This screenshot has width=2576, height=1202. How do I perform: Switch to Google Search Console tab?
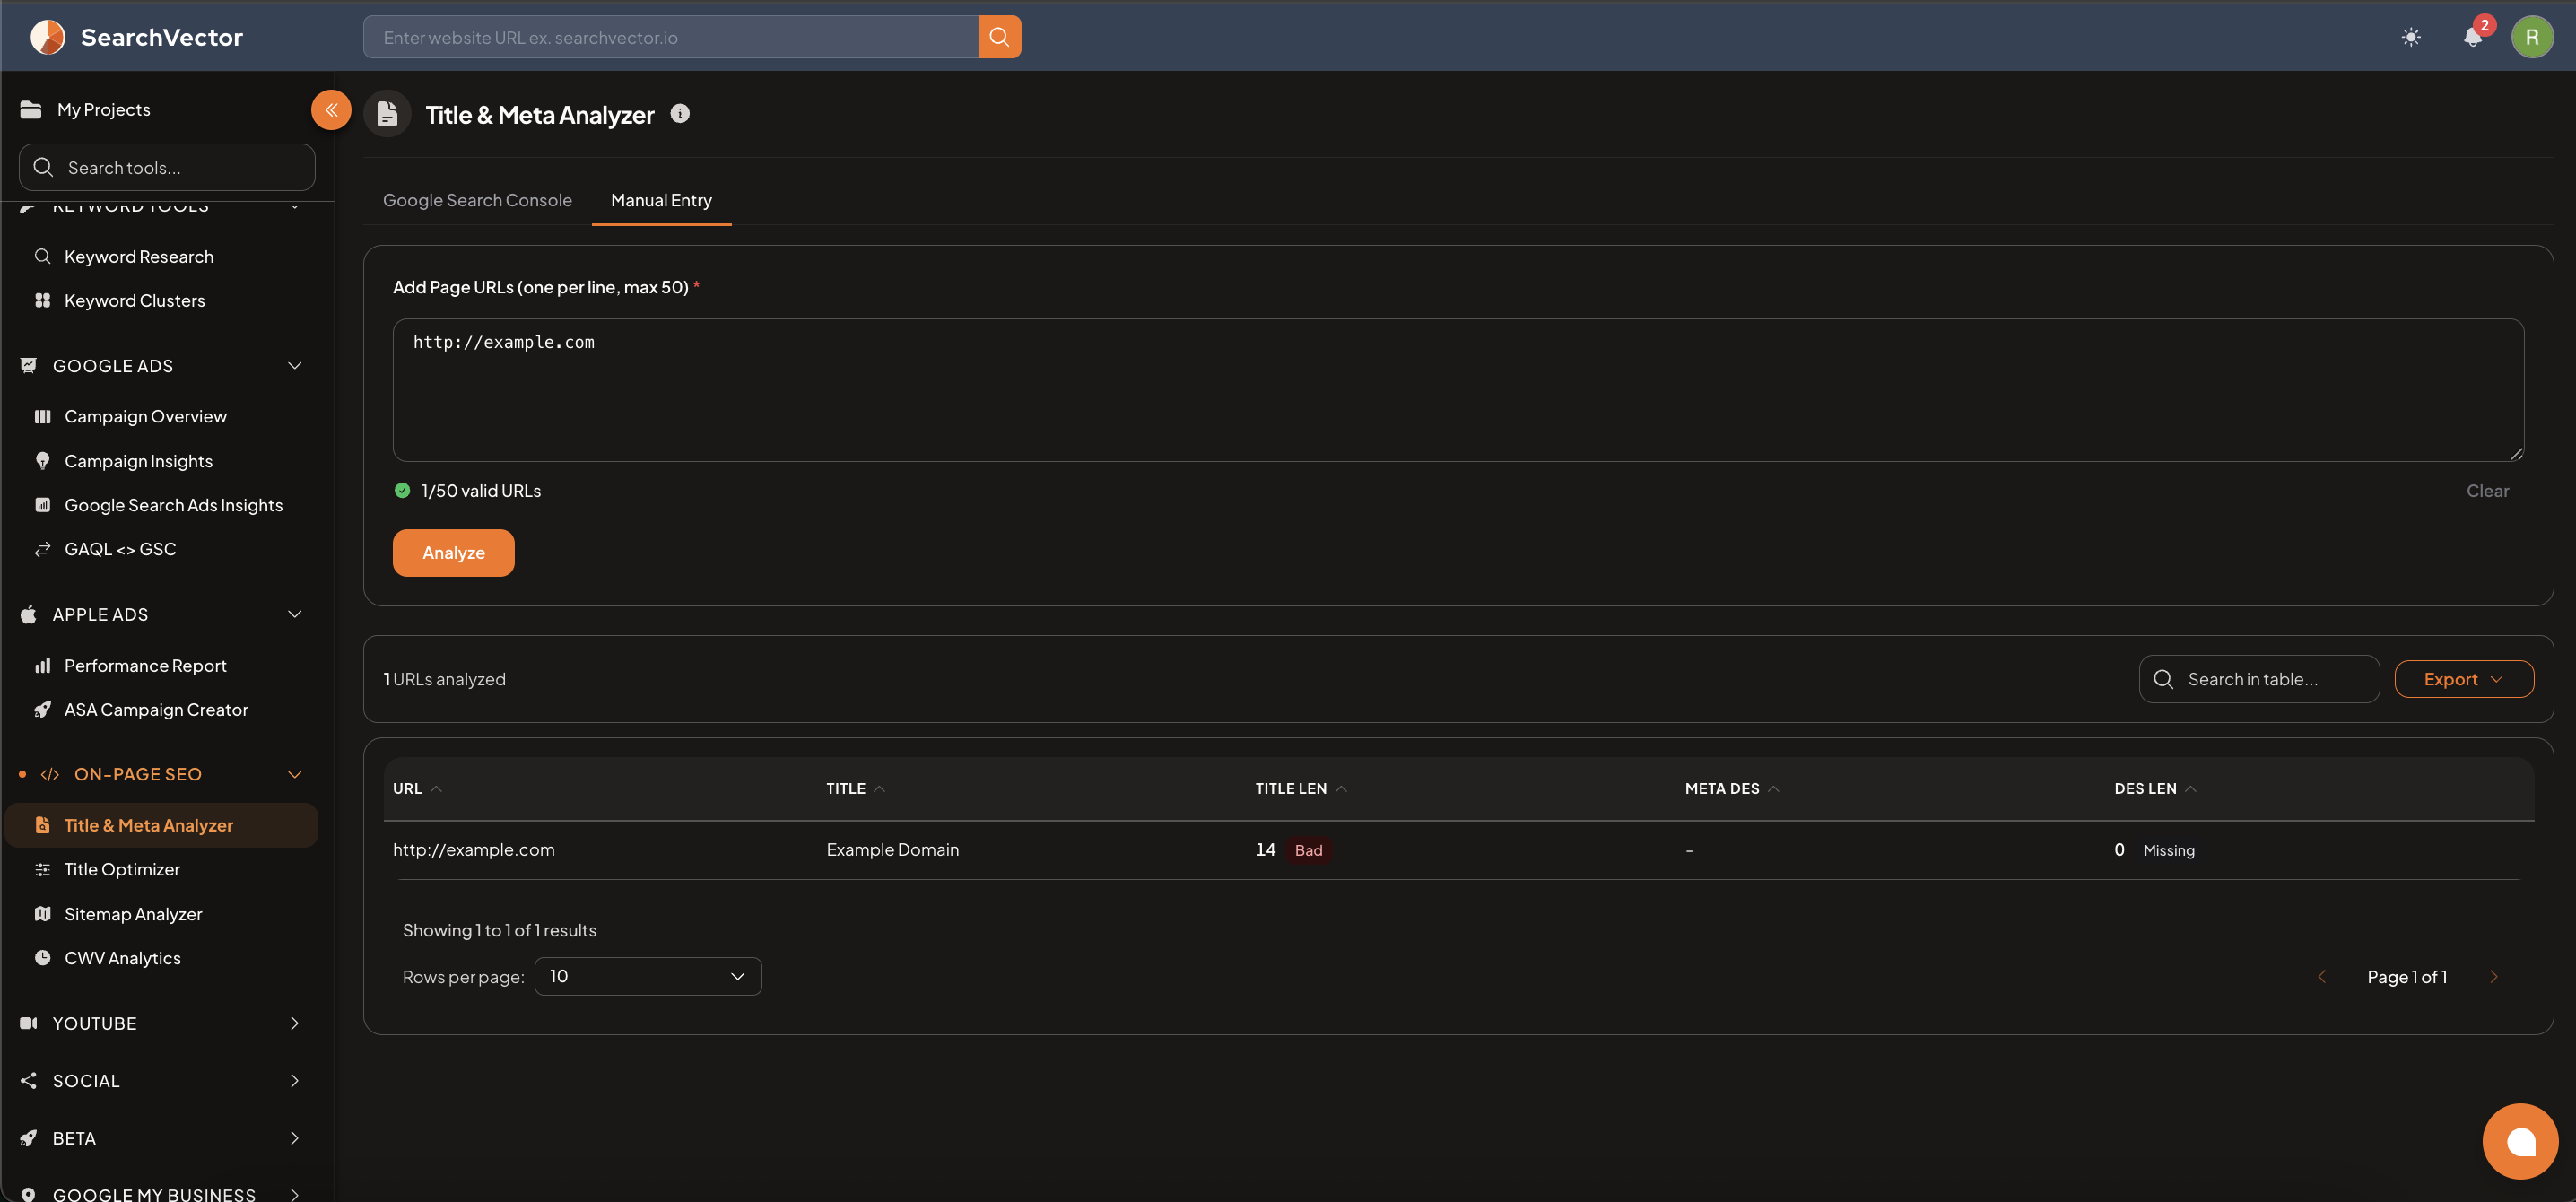(x=477, y=201)
